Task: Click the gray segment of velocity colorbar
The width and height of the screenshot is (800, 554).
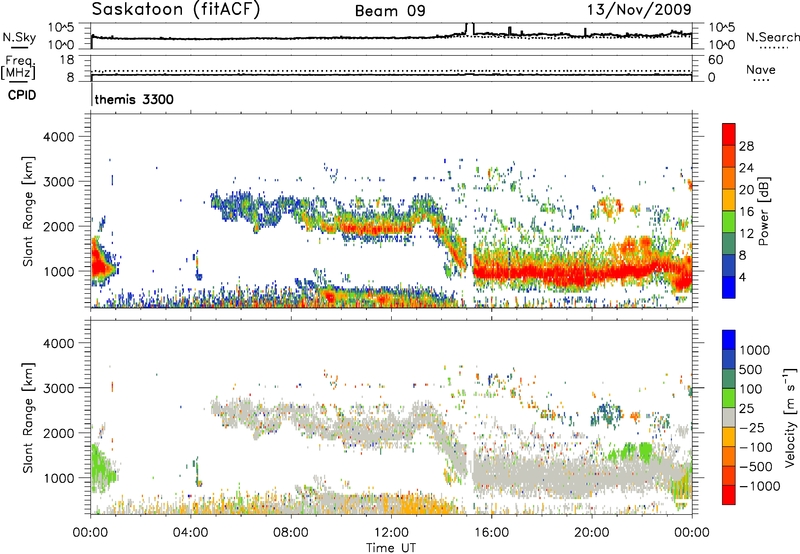Action: [x=729, y=417]
